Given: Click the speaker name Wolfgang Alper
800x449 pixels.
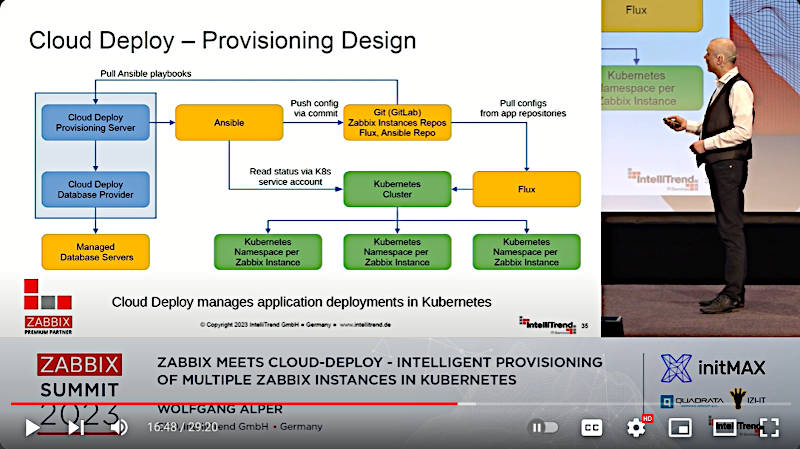Looking at the screenshot, I should [x=220, y=409].
